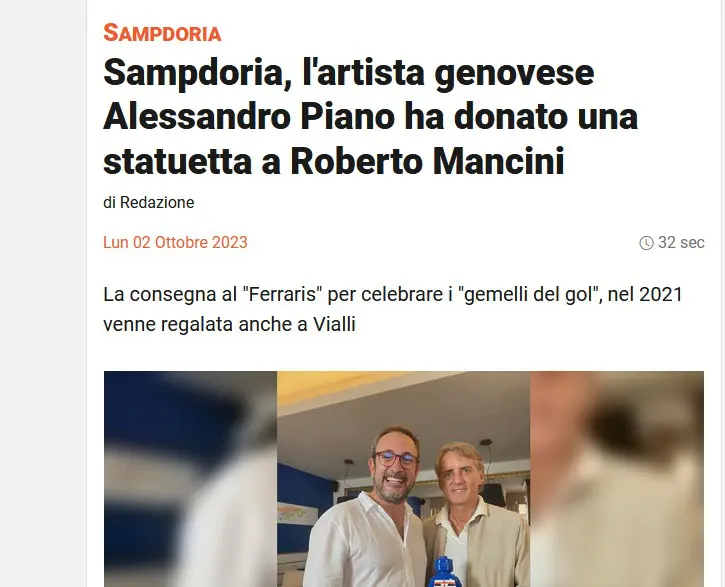This screenshot has height=587, width=725.
Task: Click the date Lun 02 Ottobre 2023
Action: pos(175,242)
